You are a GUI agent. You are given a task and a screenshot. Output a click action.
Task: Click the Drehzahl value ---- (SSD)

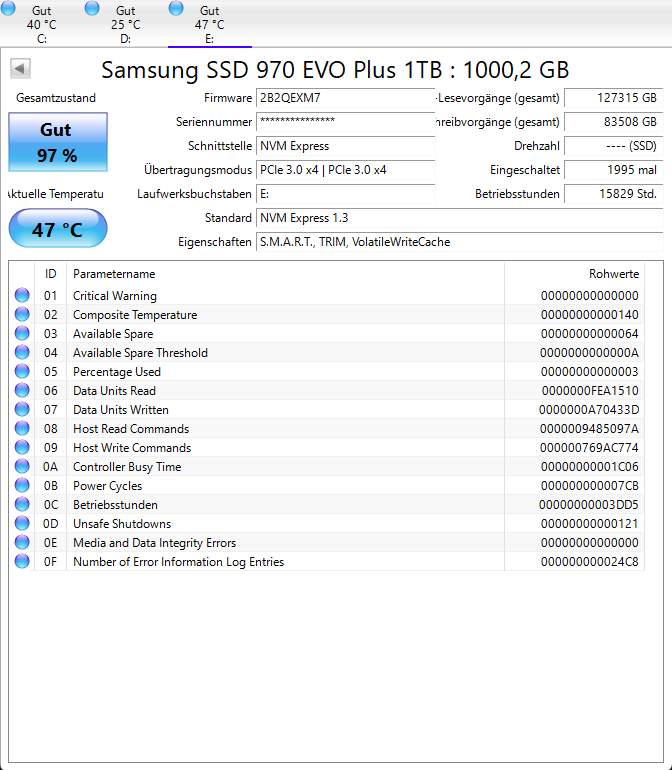pos(614,146)
